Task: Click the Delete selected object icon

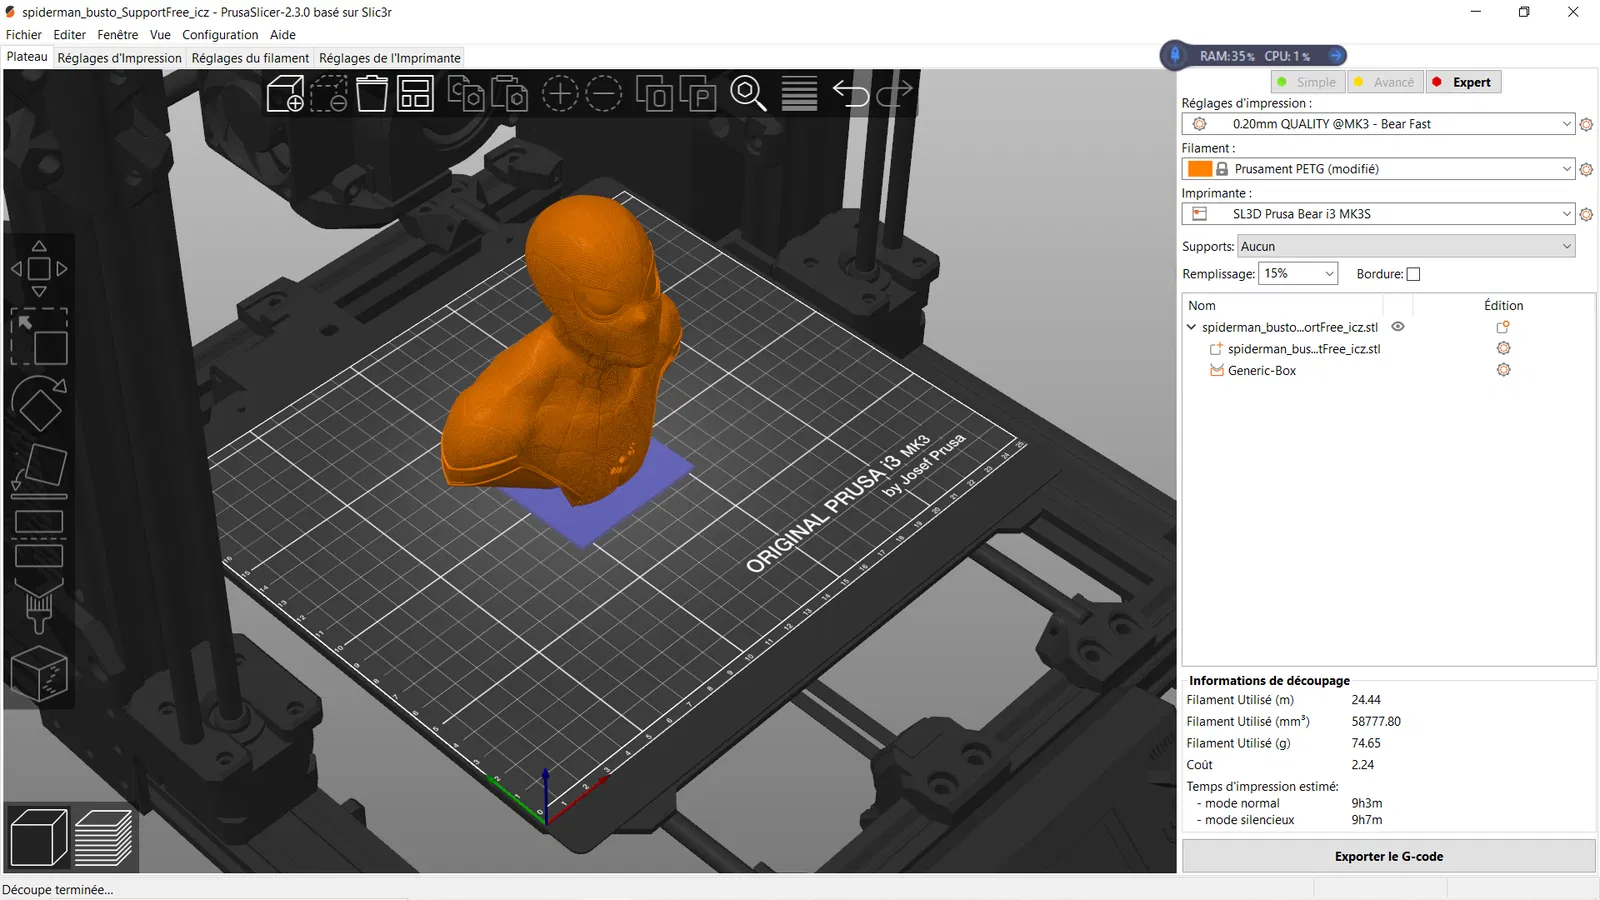Action: click(329, 93)
